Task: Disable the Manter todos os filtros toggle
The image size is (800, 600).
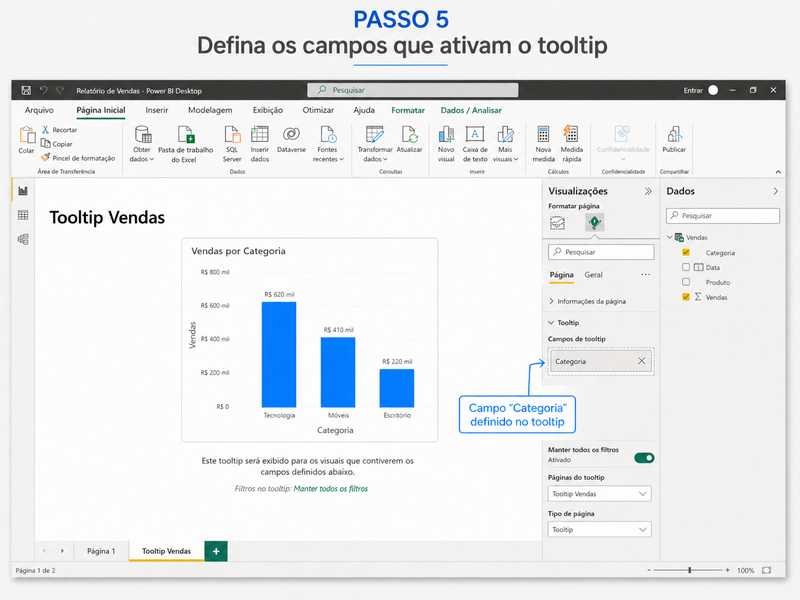Action: (x=646, y=457)
